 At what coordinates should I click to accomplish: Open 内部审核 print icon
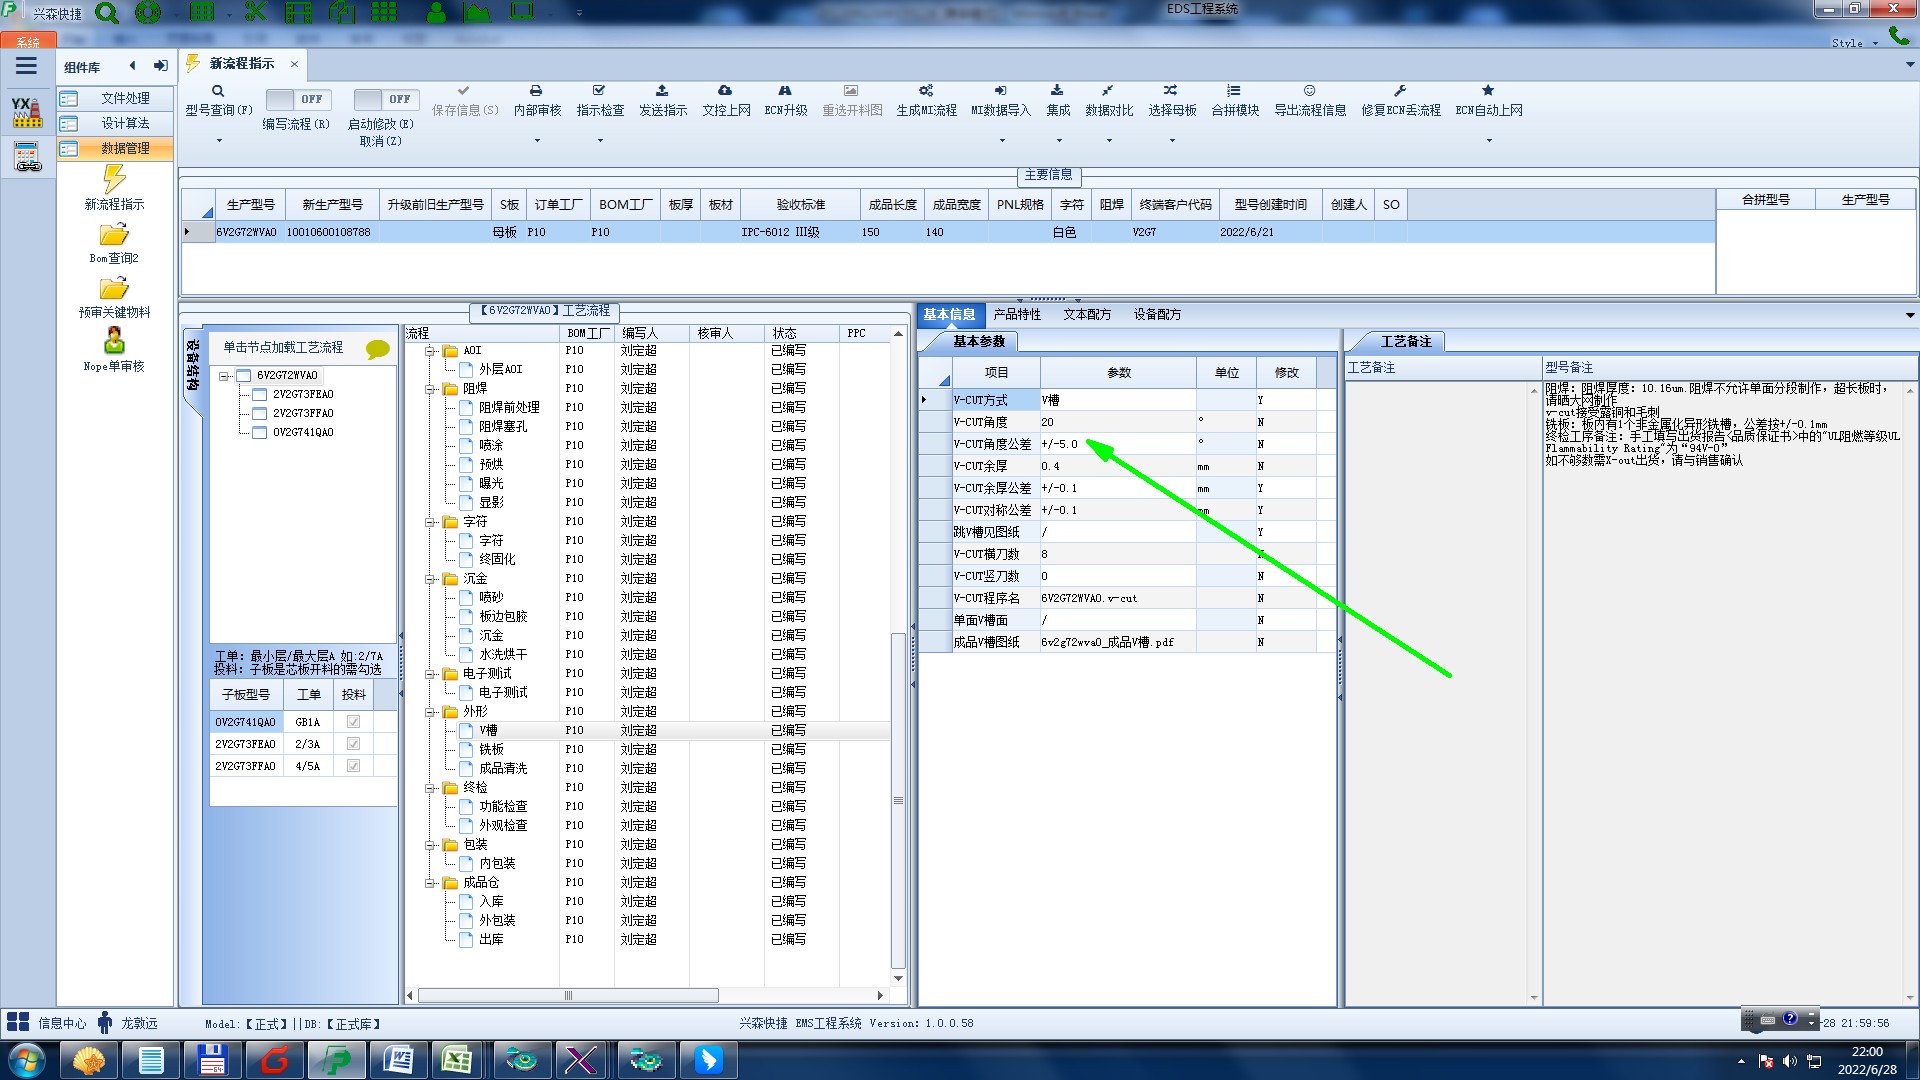click(536, 91)
